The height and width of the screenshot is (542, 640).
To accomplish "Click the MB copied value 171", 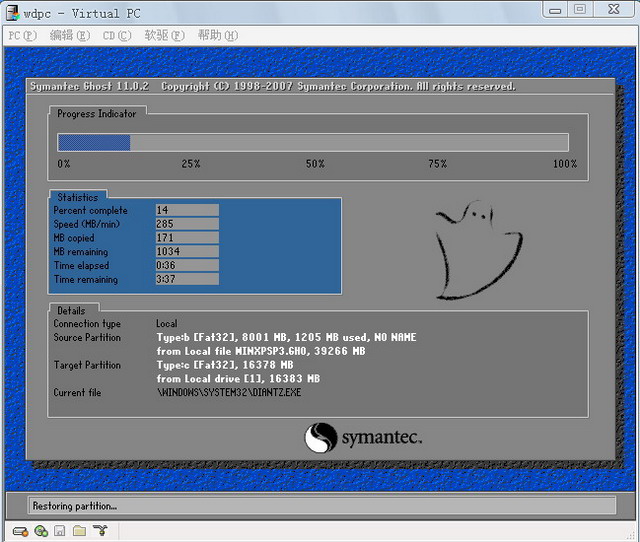I will [187, 238].
